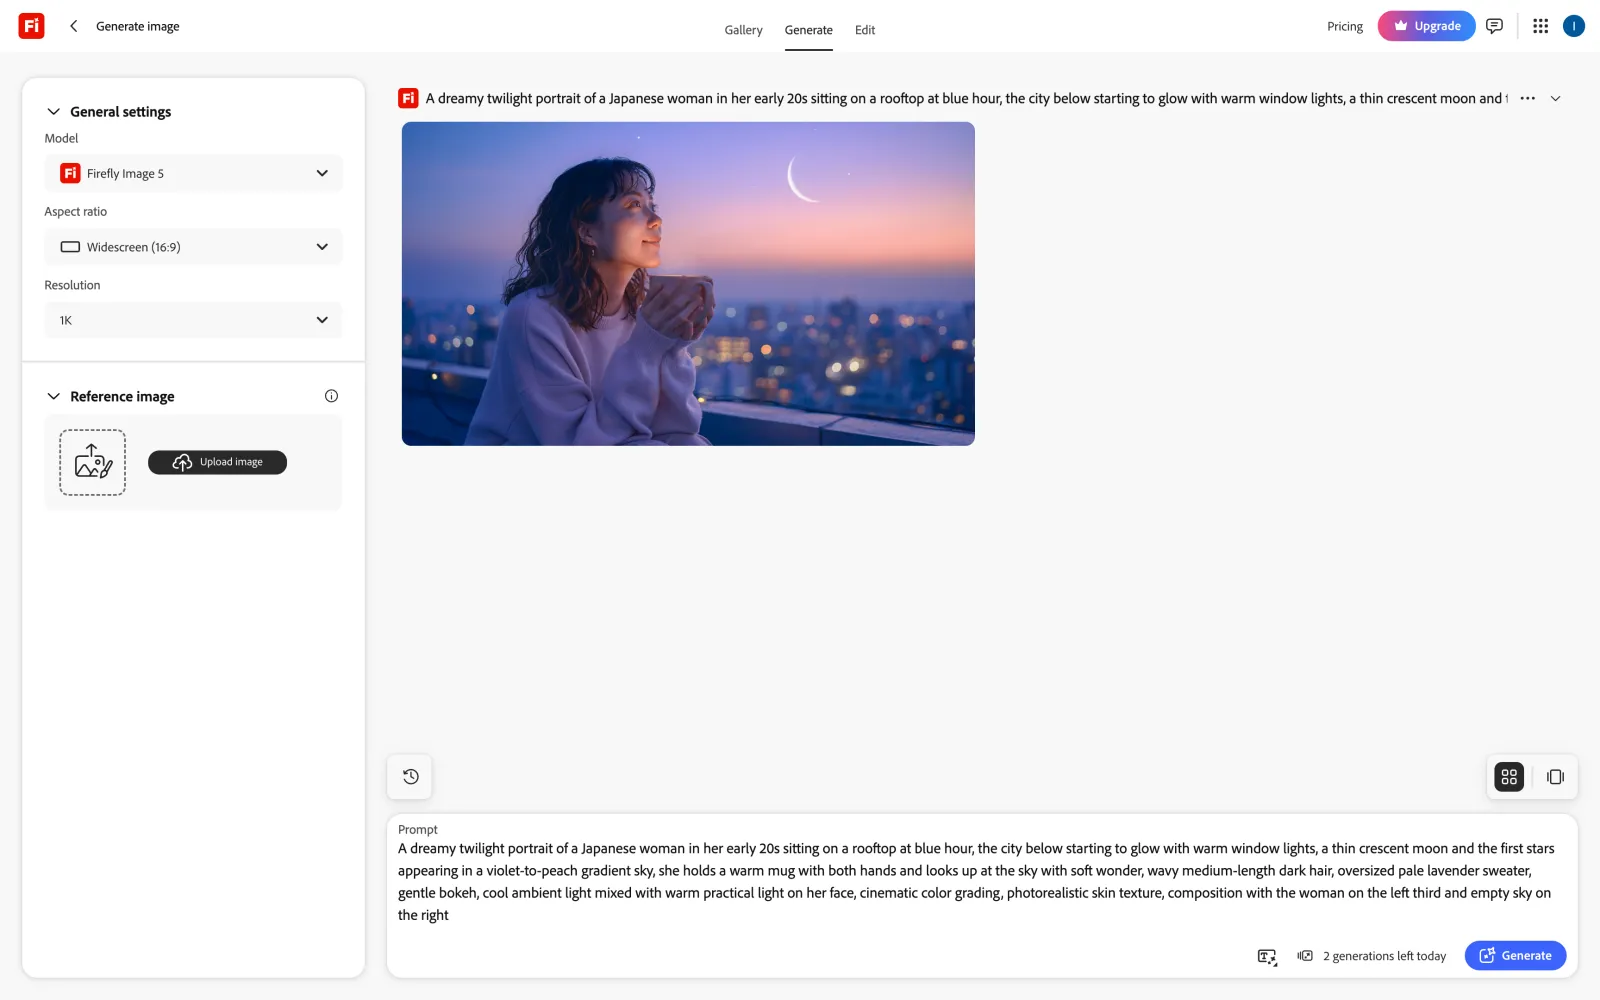This screenshot has height=1000, width=1600.
Task: Open generation history
Action: point(410,777)
